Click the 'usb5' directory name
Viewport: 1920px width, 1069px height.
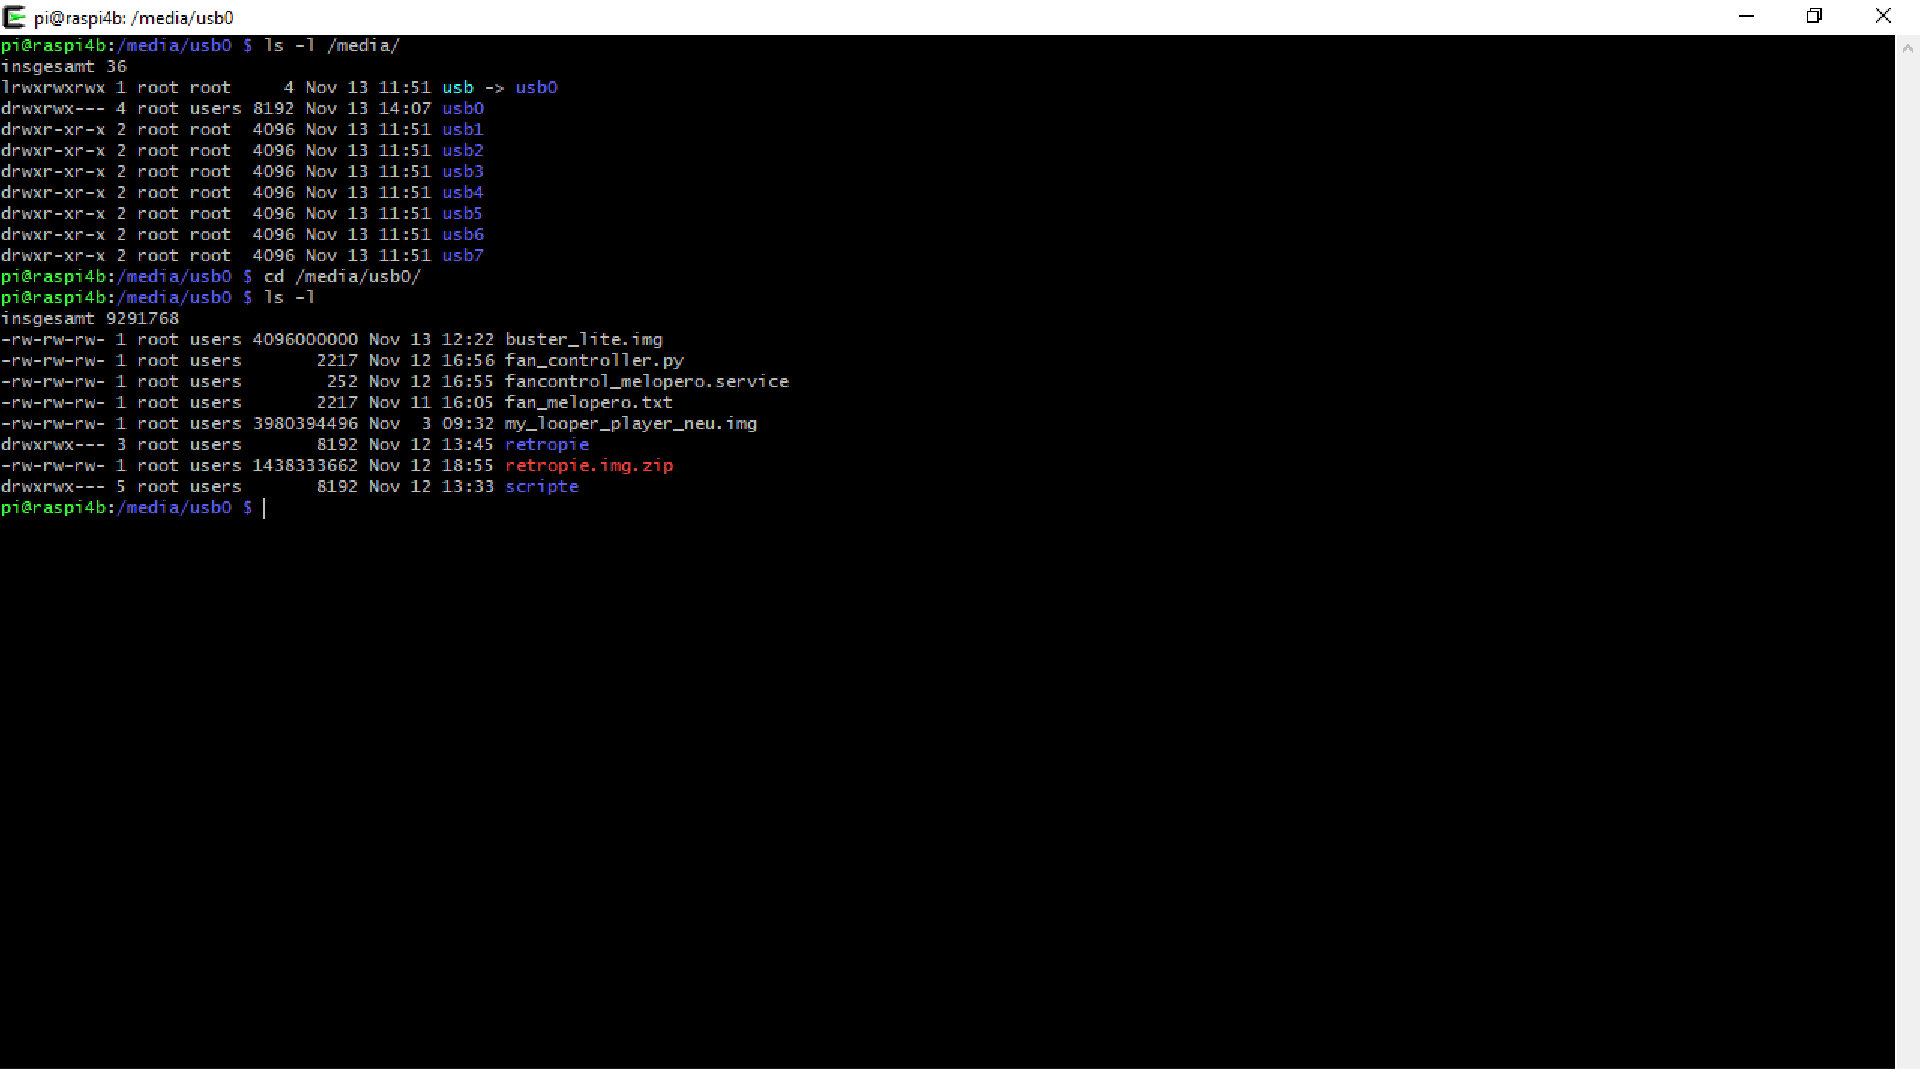point(463,214)
